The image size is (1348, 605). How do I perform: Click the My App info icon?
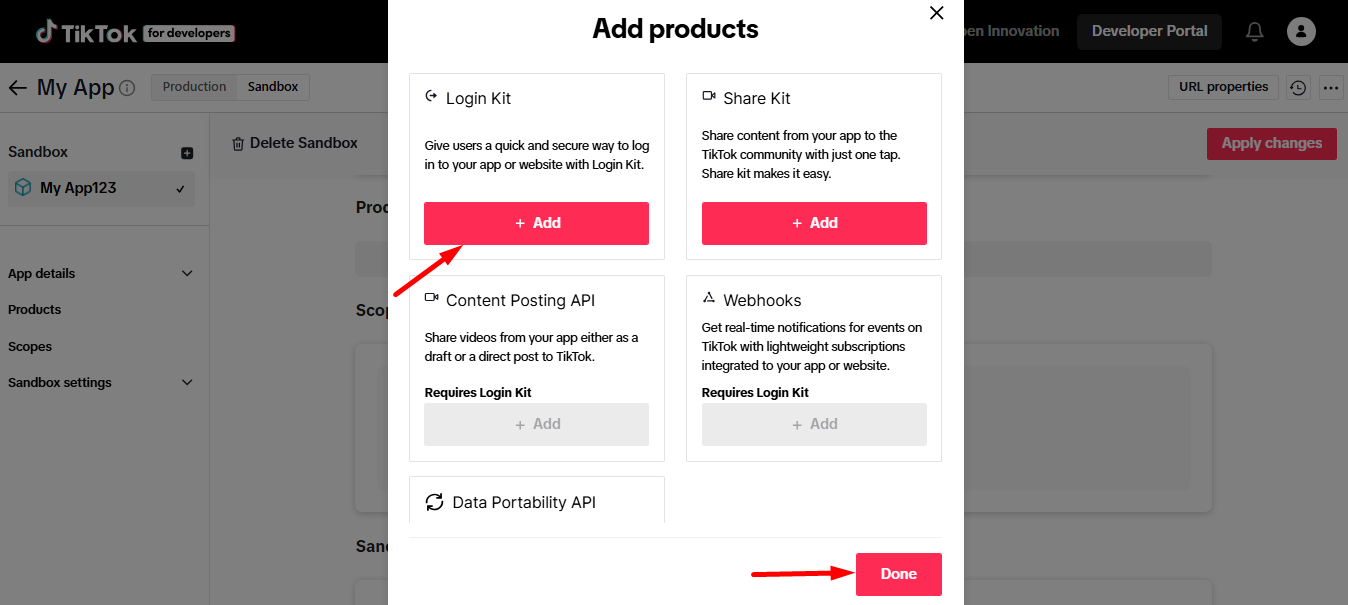click(x=126, y=88)
